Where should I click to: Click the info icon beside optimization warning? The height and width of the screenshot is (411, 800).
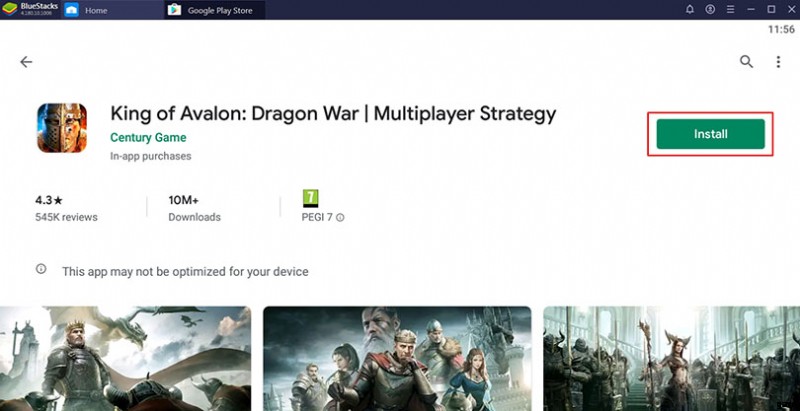click(41, 270)
